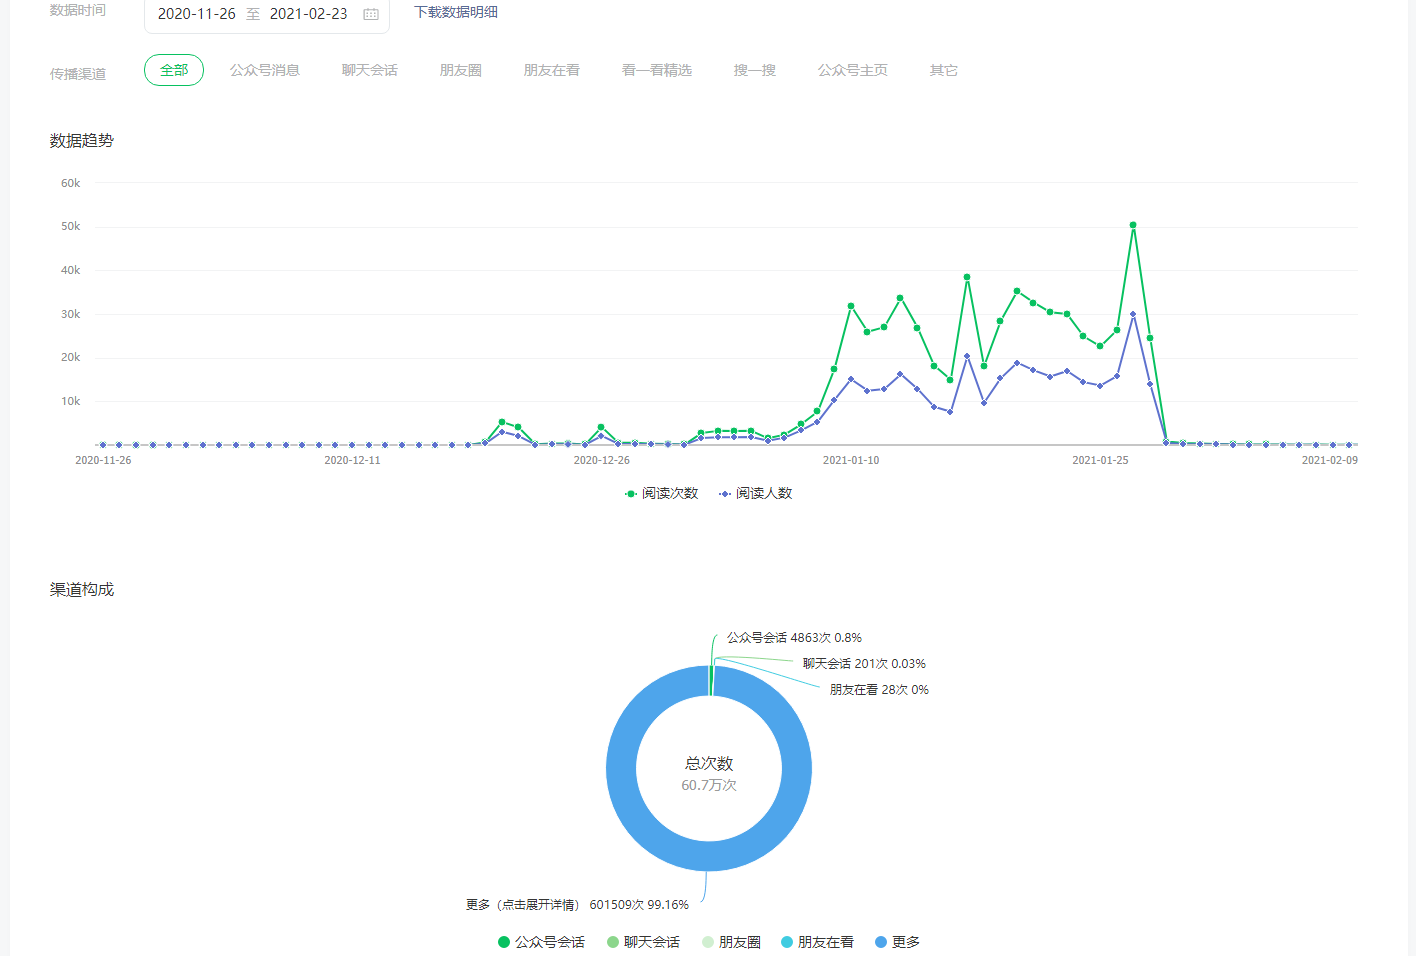
Task: Toggle 更多 in donut chart legend
Action: coord(897,942)
